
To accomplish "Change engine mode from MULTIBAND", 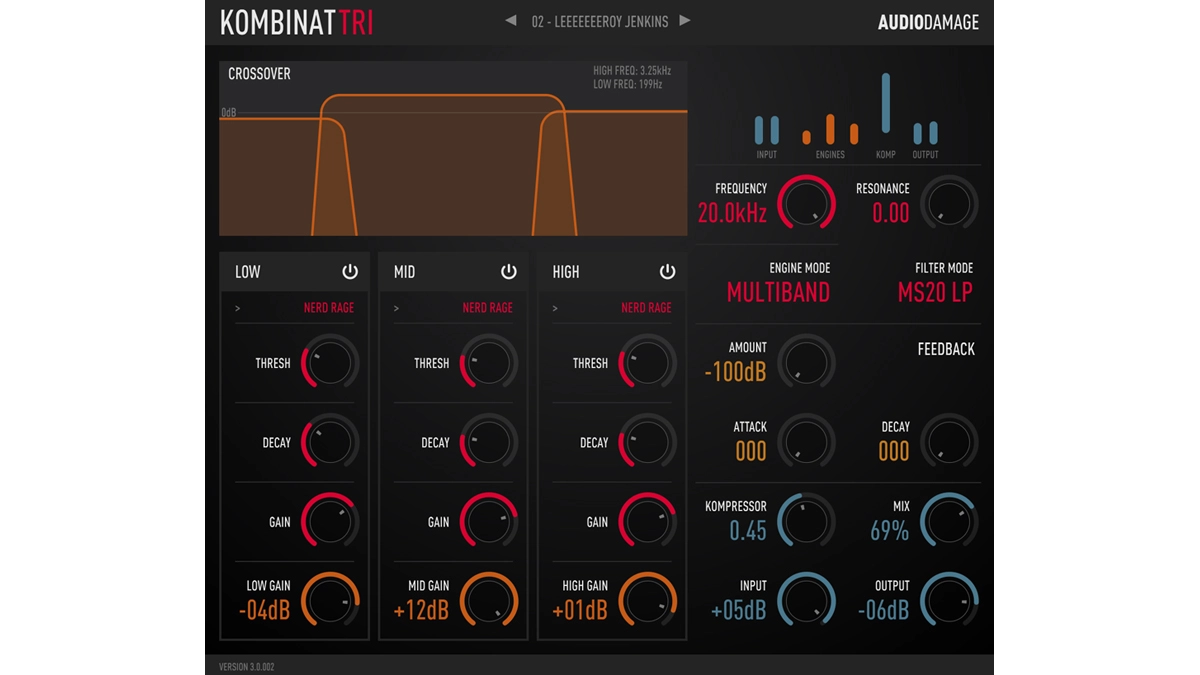I will pos(778,292).
